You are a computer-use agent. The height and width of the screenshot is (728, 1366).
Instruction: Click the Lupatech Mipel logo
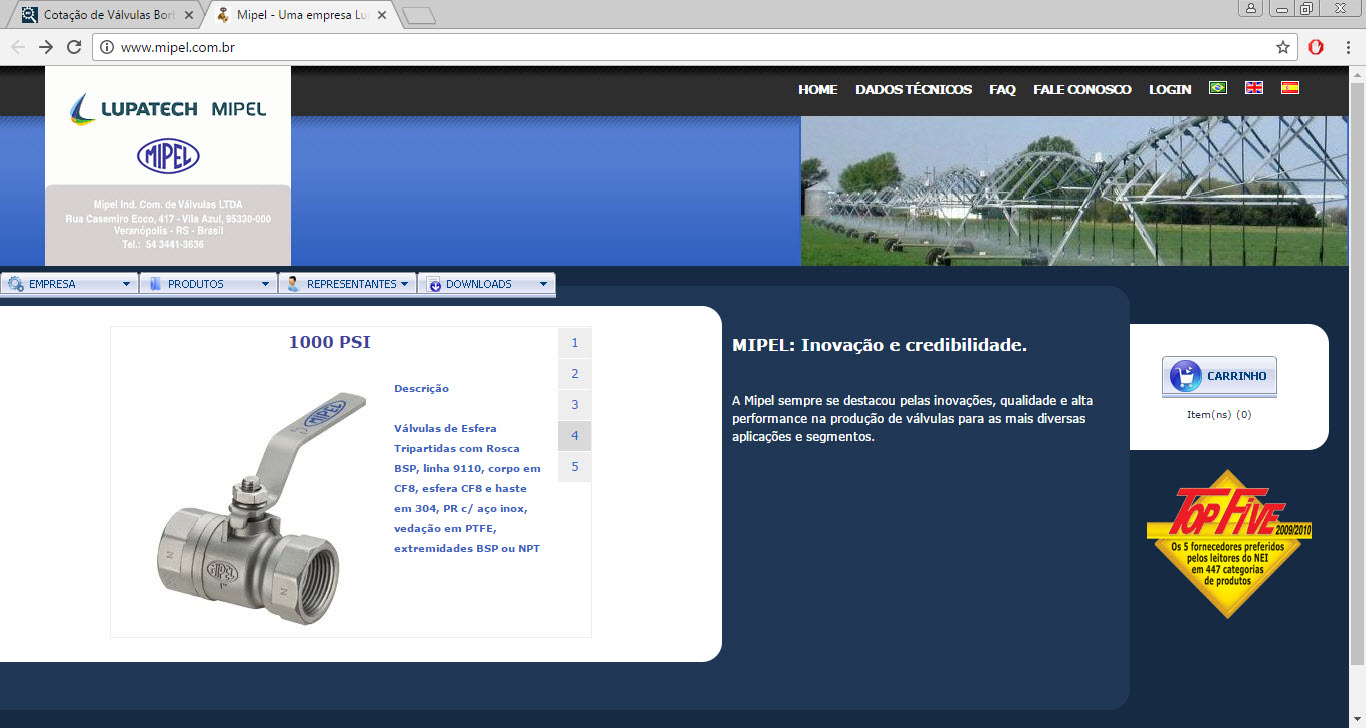coord(169,109)
